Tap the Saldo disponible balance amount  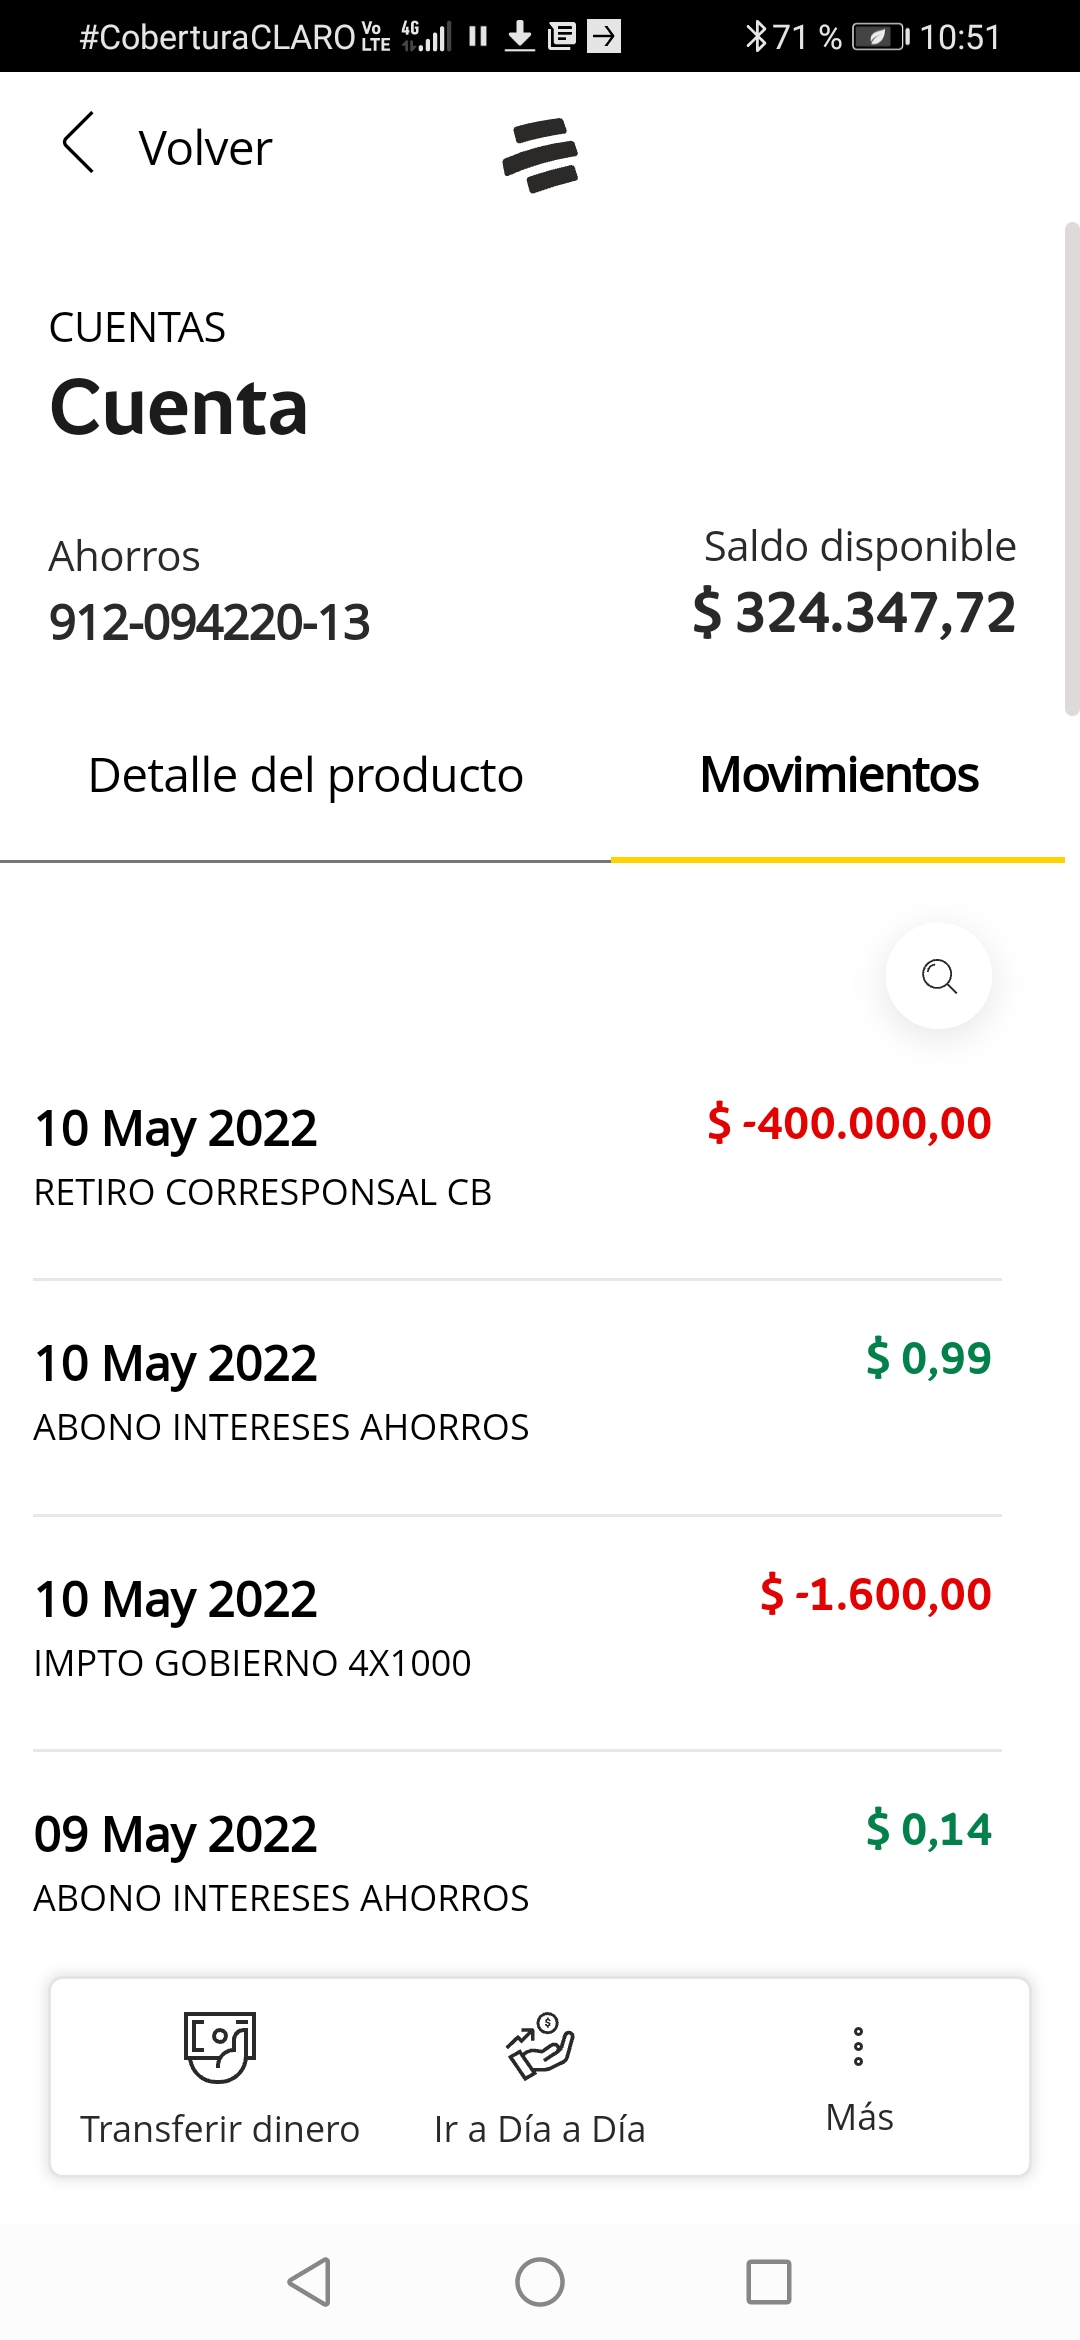pyautogui.click(x=854, y=612)
